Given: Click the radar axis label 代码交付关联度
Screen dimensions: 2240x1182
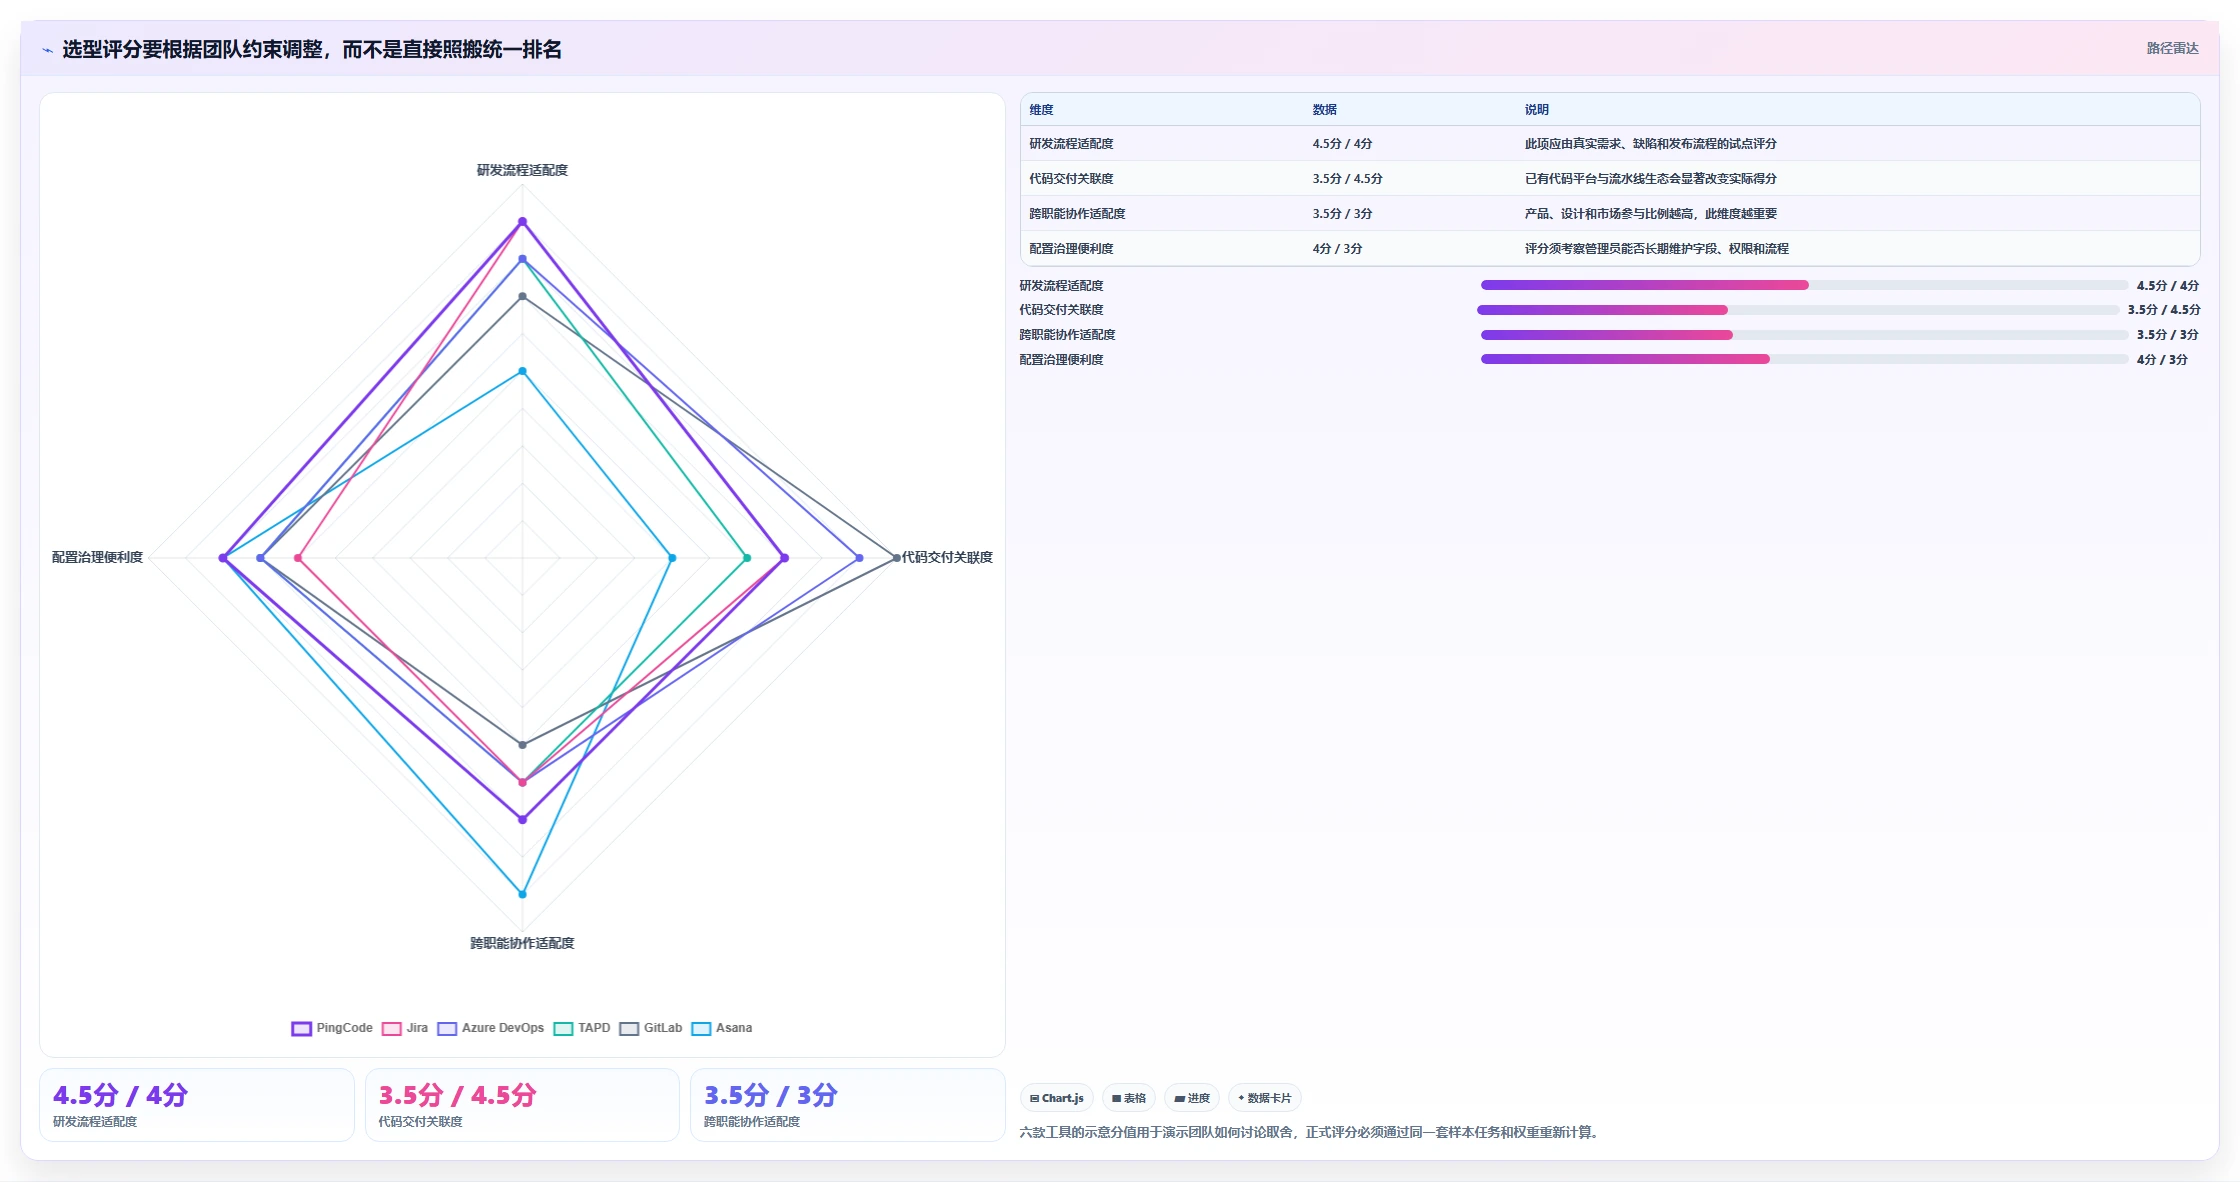Looking at the screenshot, I should click(947, 557).
